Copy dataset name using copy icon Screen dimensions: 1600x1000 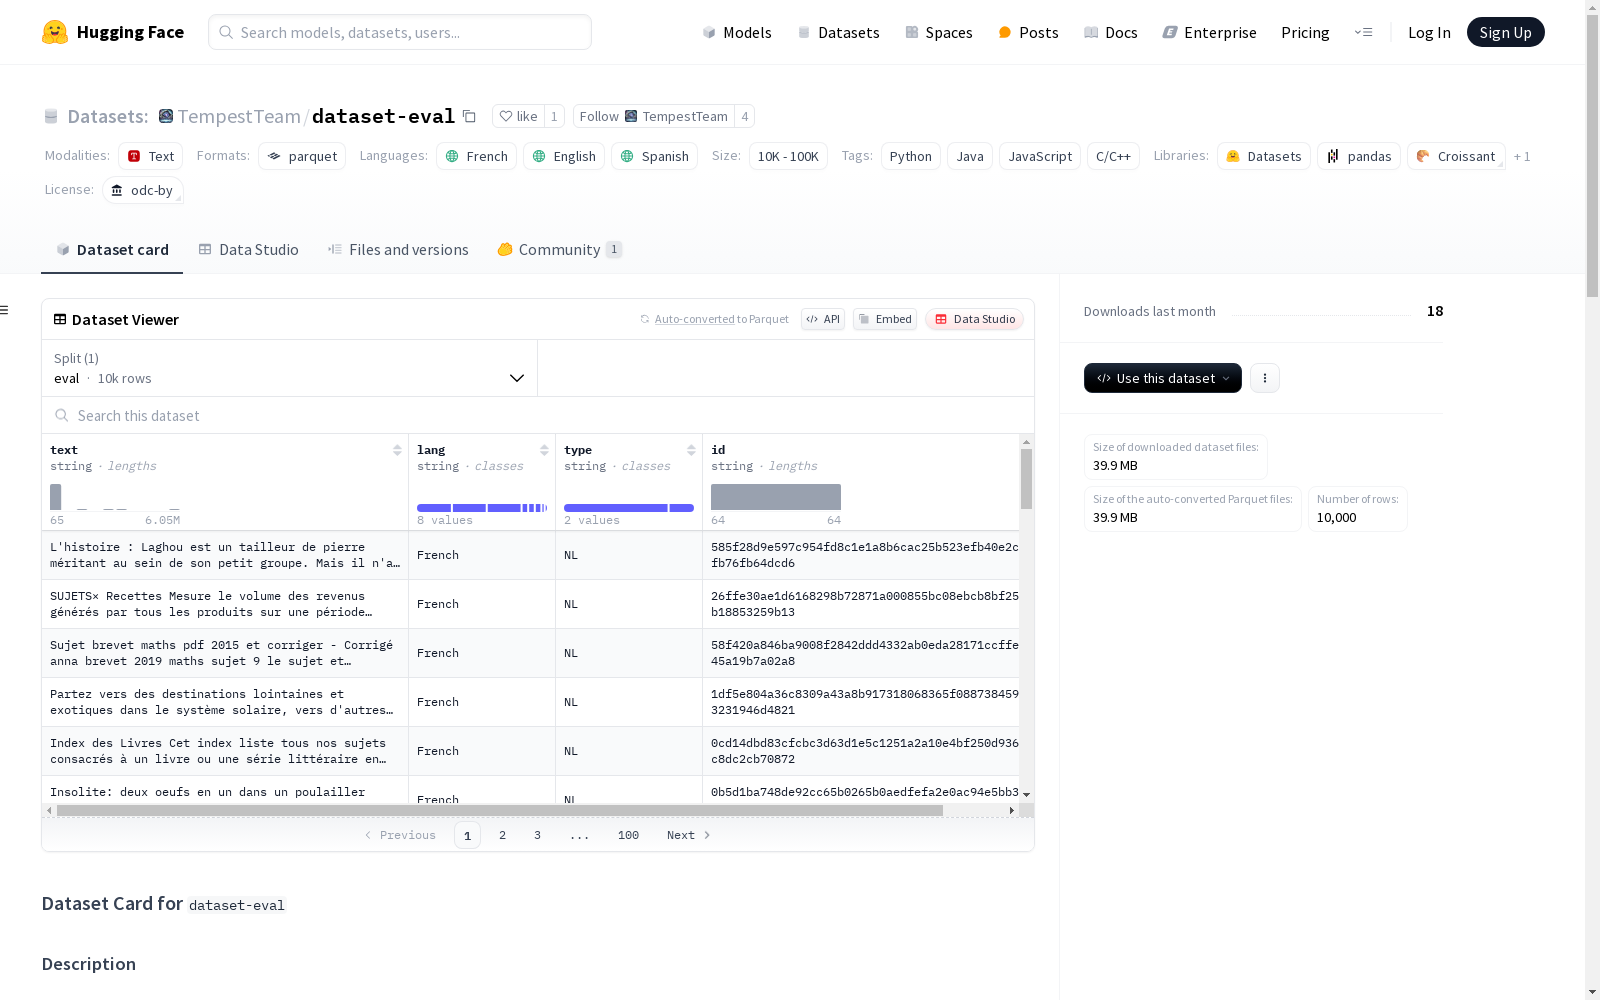[x=469, y=116]
